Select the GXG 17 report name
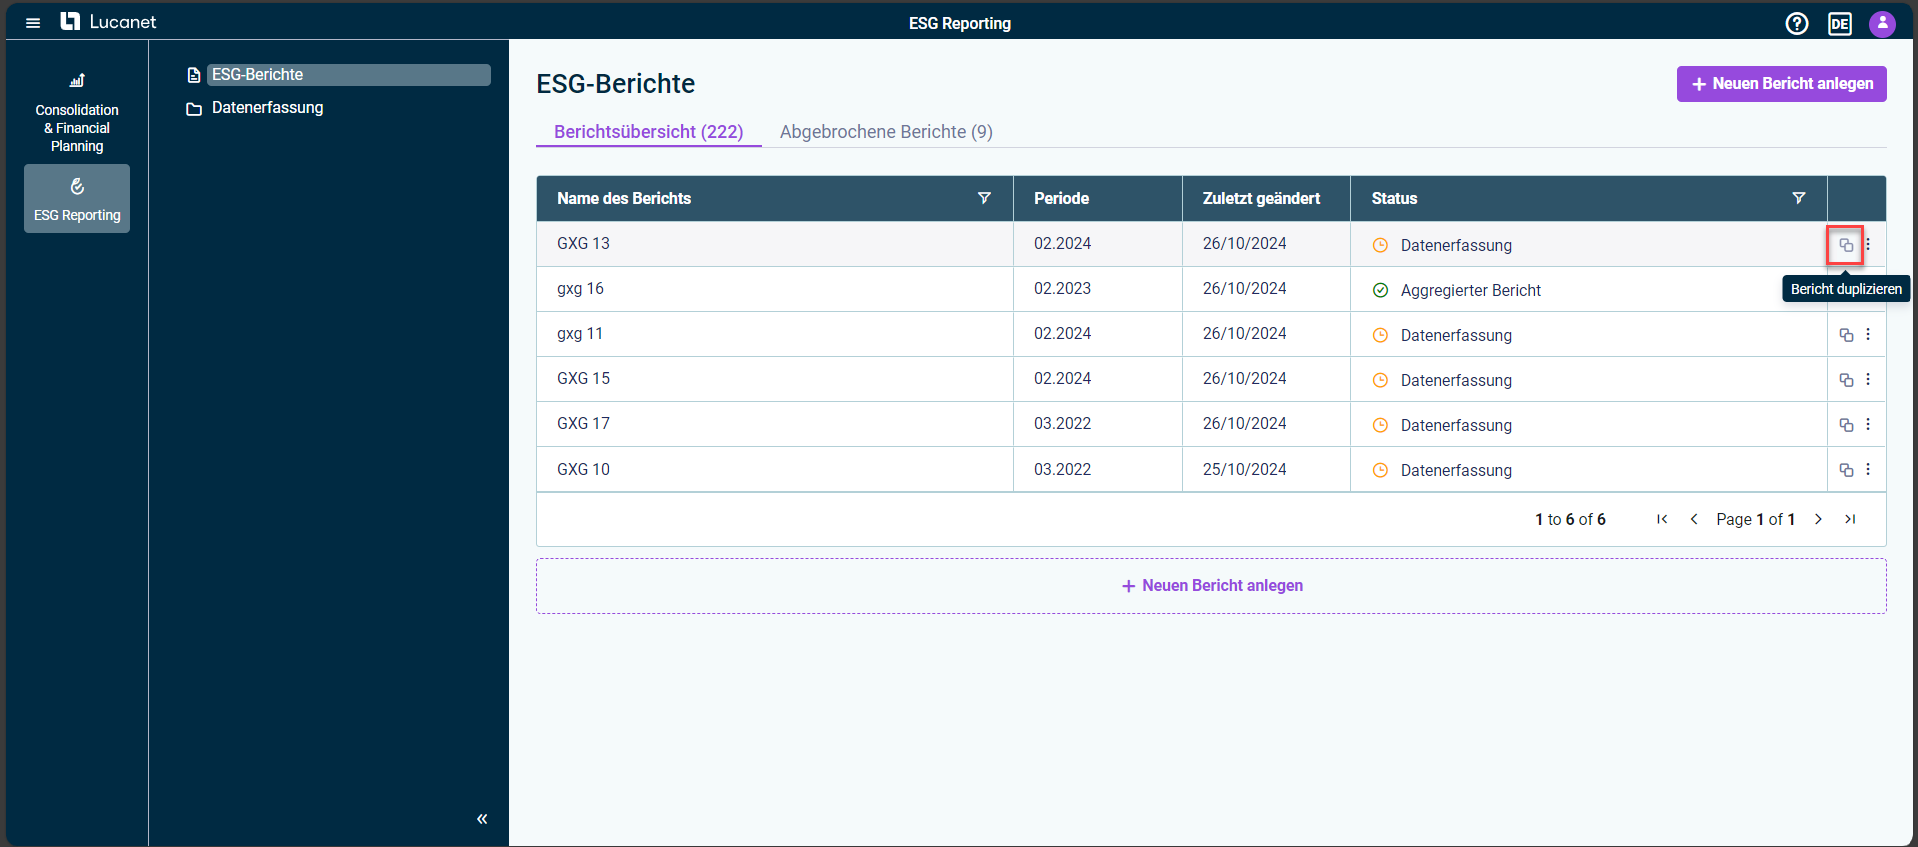Viewport: 1918px width, 847px height. (x=583, y=423)
